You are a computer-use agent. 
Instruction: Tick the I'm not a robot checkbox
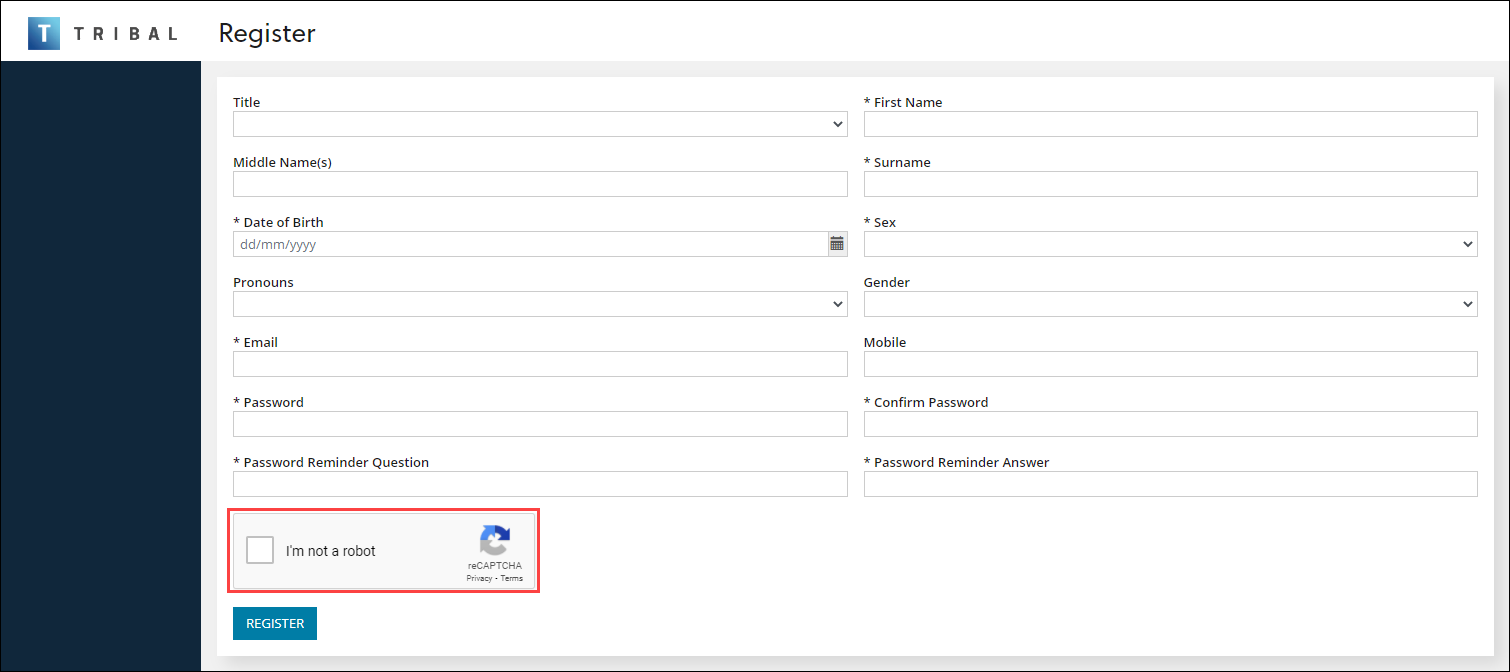[x=260, y=550]
